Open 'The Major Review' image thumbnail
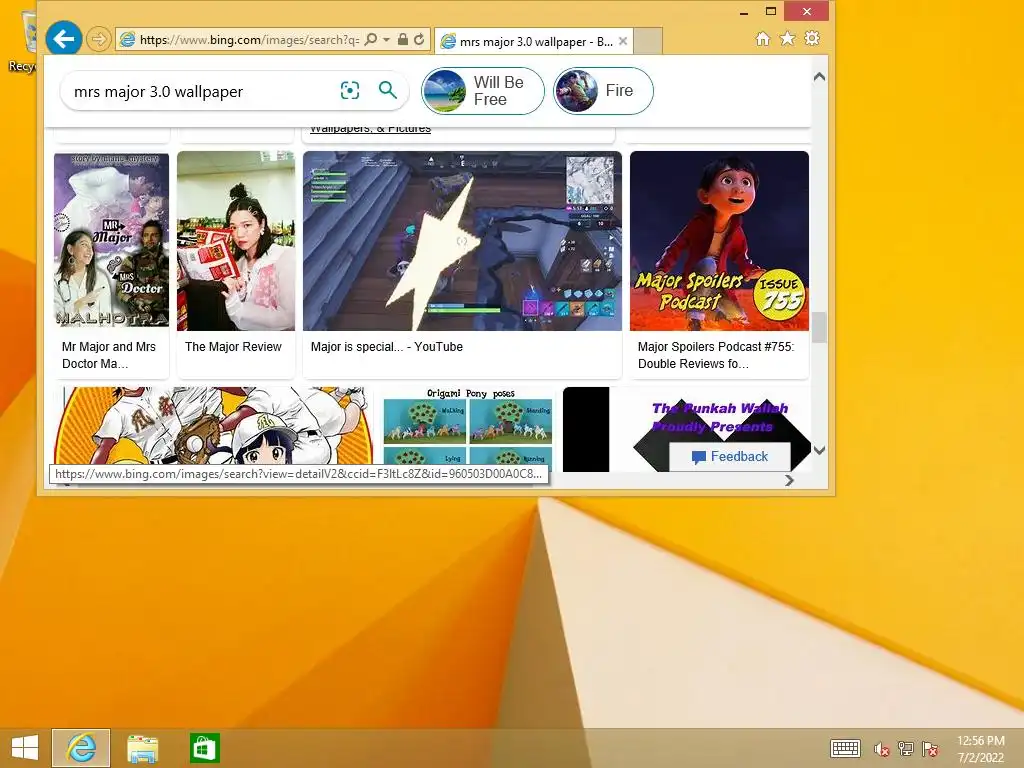The image size is (1024, 768). (236, 241)
